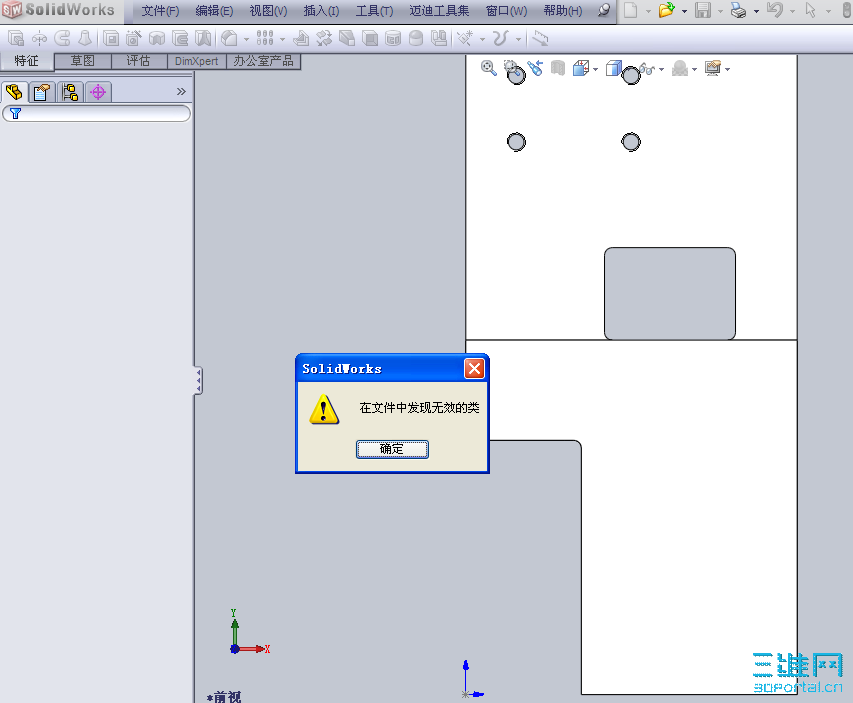The height and width of the screenshot is (703, 853).
Task: Click the Select cursor icon
Action: pos(811,10)
